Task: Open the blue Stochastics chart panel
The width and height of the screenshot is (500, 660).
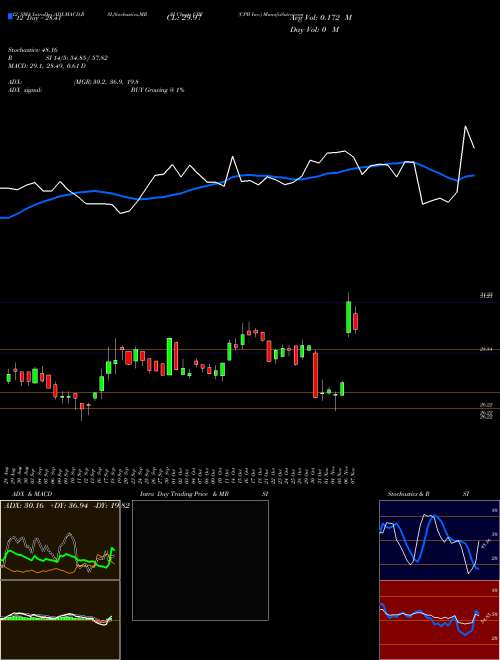Action: [439, 540]
